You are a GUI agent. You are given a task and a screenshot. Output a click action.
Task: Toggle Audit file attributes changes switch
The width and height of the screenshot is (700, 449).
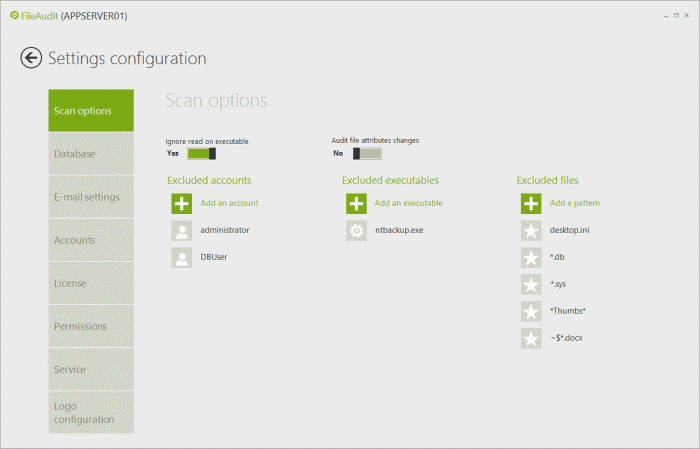tap(367, 154)
